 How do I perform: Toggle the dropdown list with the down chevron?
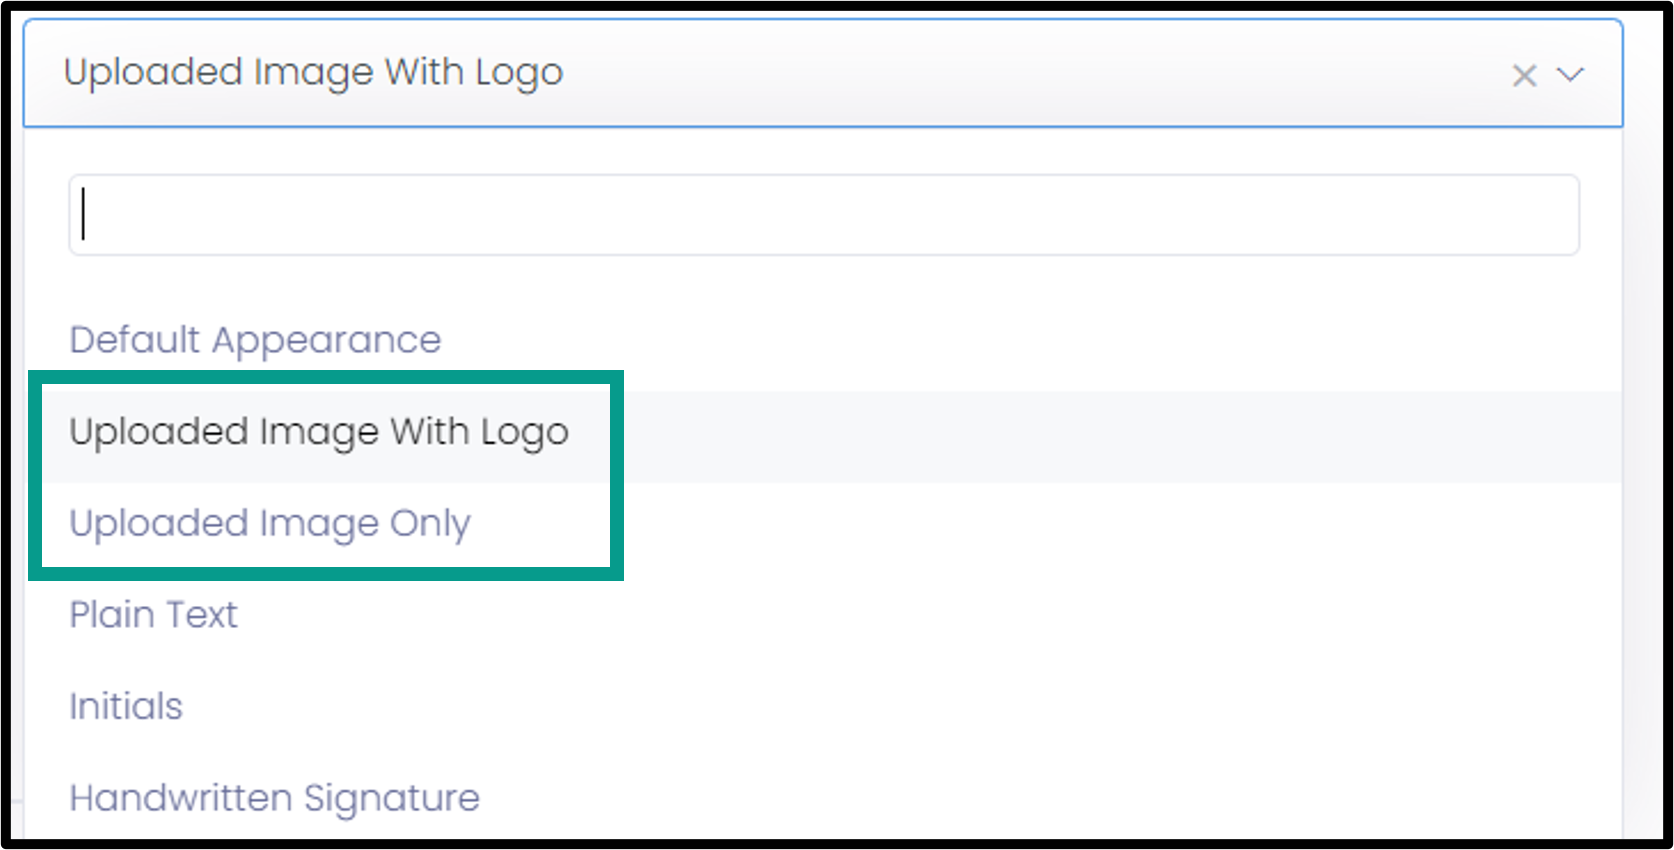[1571, 74]
